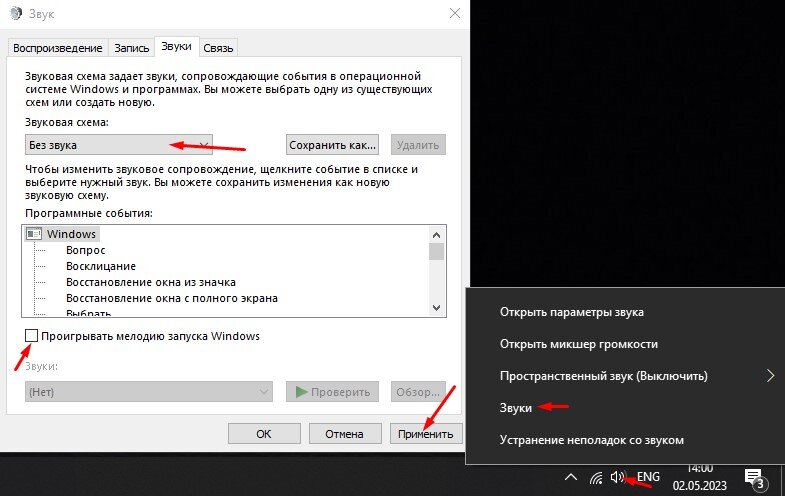The height and width of the screenshot is (496, 785).
Task: Enable 'Проигрывать мелодию запуска Windows' checkbox
Action: click(32, 335)
